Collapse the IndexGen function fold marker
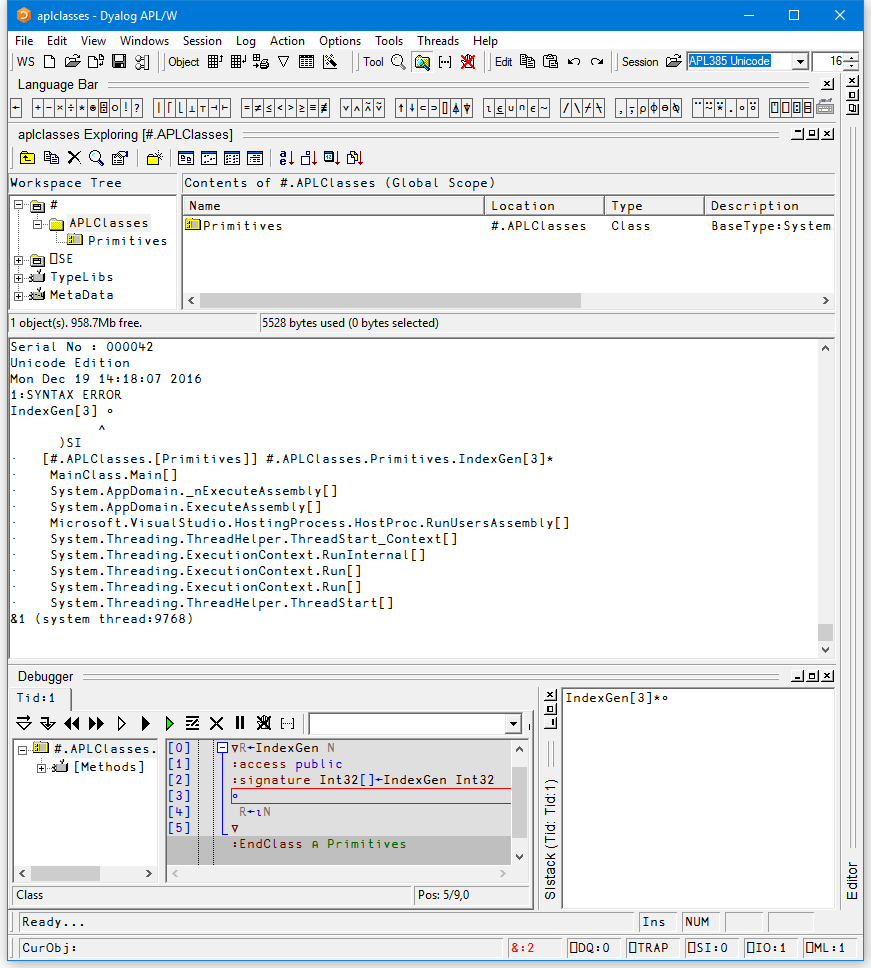This screenshot has height=968, width=871. (223, 748)
